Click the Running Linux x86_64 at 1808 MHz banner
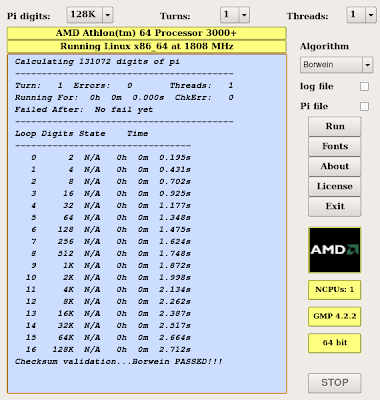380x400 pixels. coord(147,47)
